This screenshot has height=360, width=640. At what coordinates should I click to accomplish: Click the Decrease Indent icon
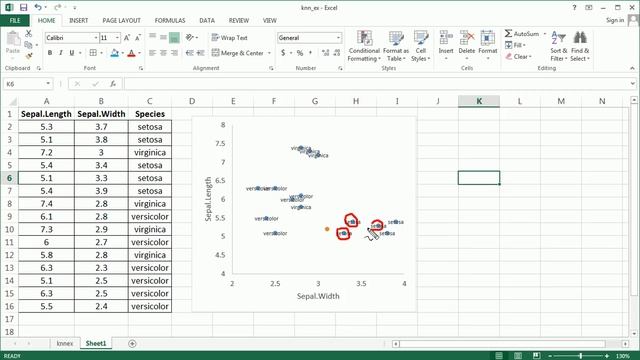189,53
